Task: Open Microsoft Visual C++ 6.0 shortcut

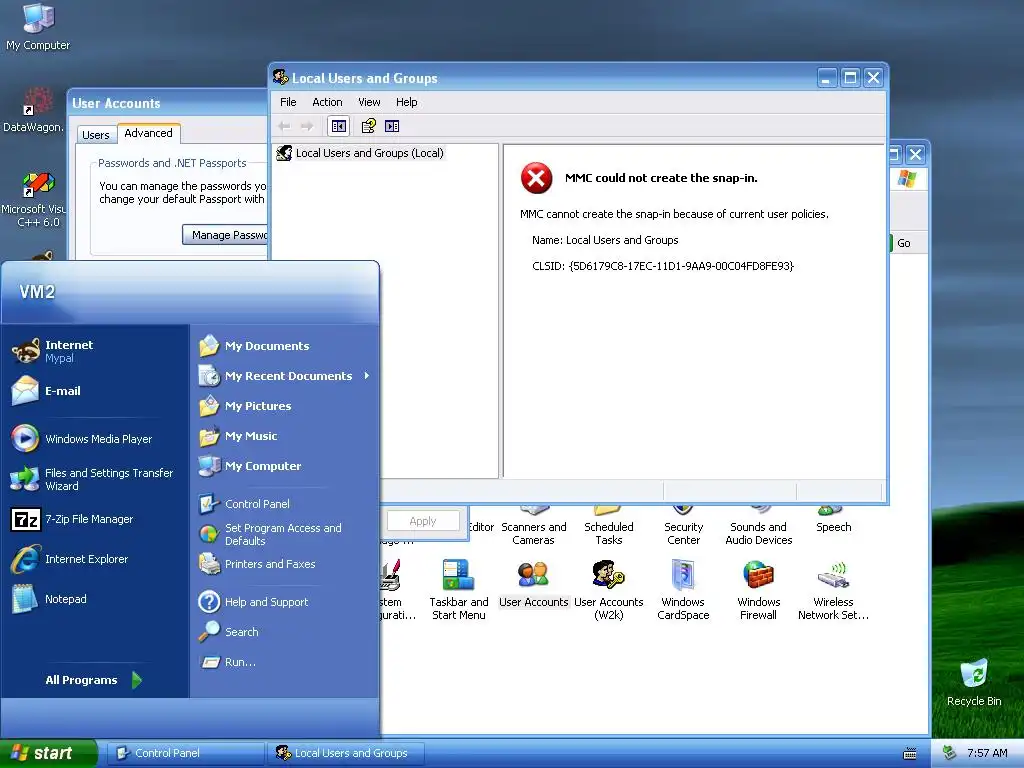Action: point(35,200)
